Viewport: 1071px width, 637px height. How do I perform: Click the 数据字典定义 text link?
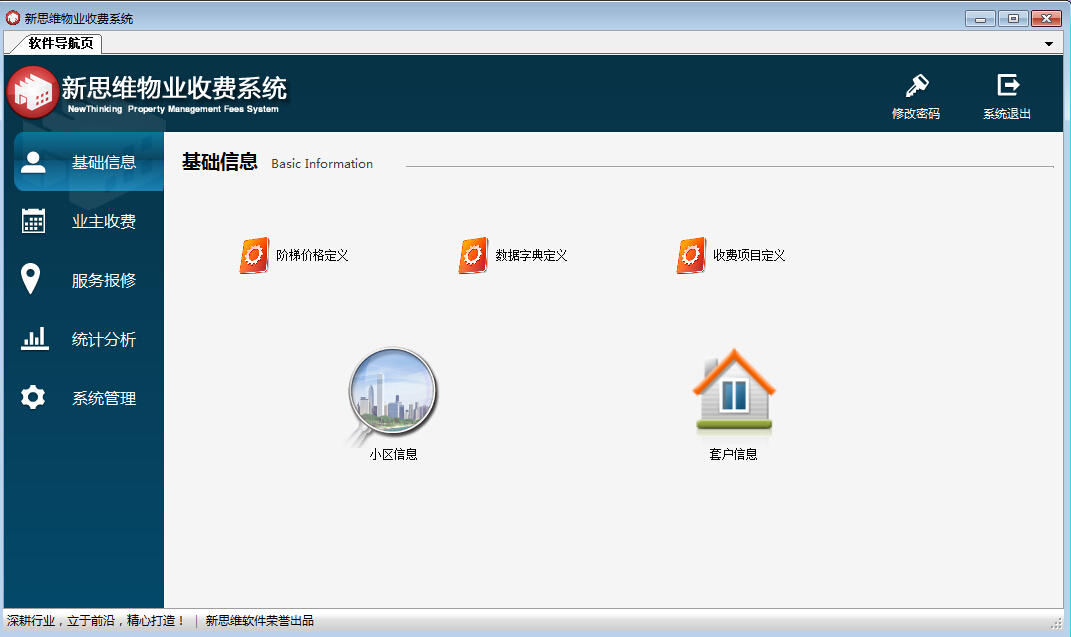pyautogui.click(x=531, y=255)
